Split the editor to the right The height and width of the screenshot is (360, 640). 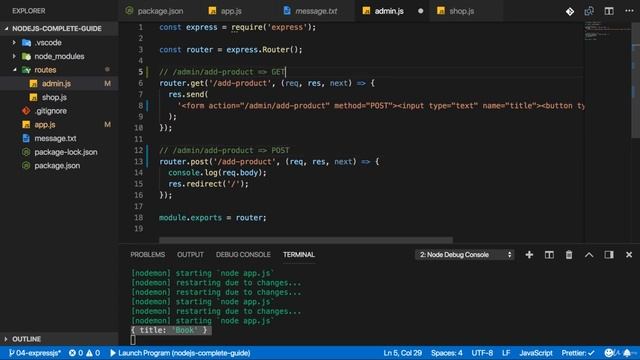609,11
